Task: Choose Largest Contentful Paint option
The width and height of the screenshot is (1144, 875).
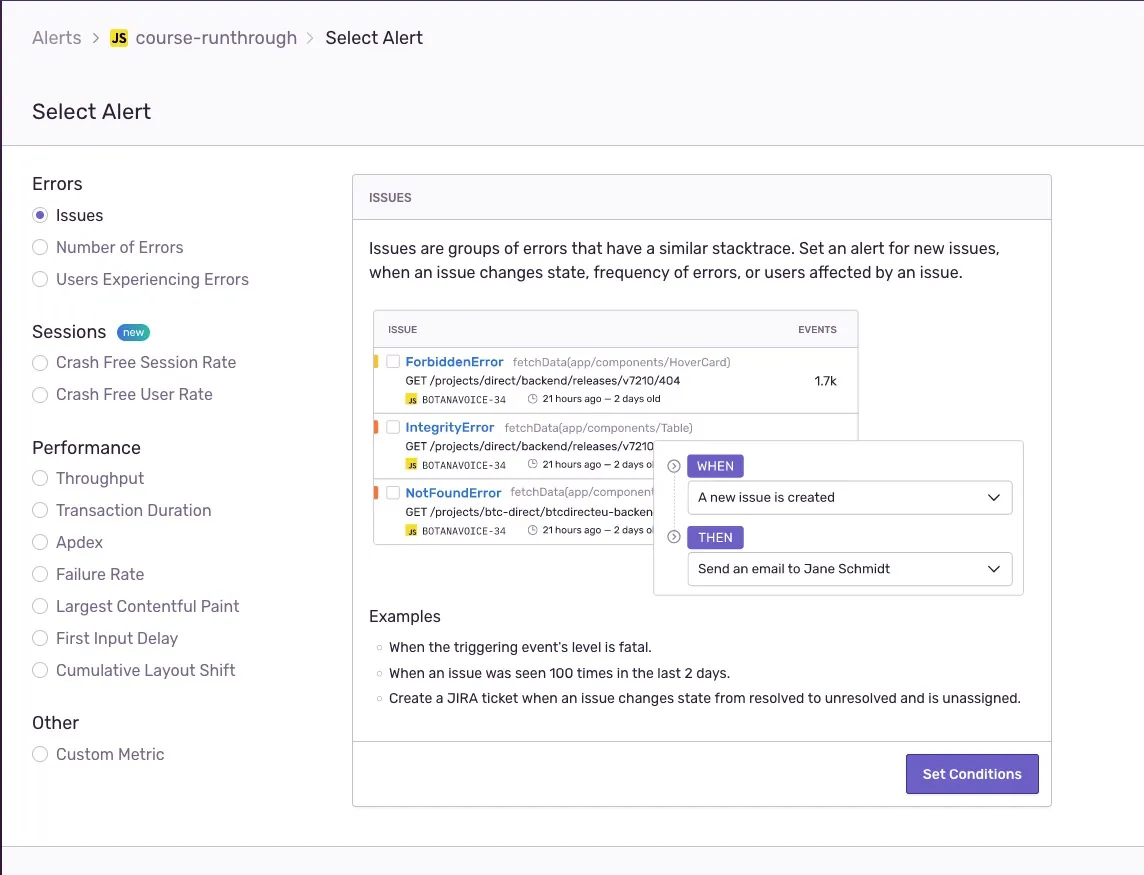Action: tap(40, 606)
